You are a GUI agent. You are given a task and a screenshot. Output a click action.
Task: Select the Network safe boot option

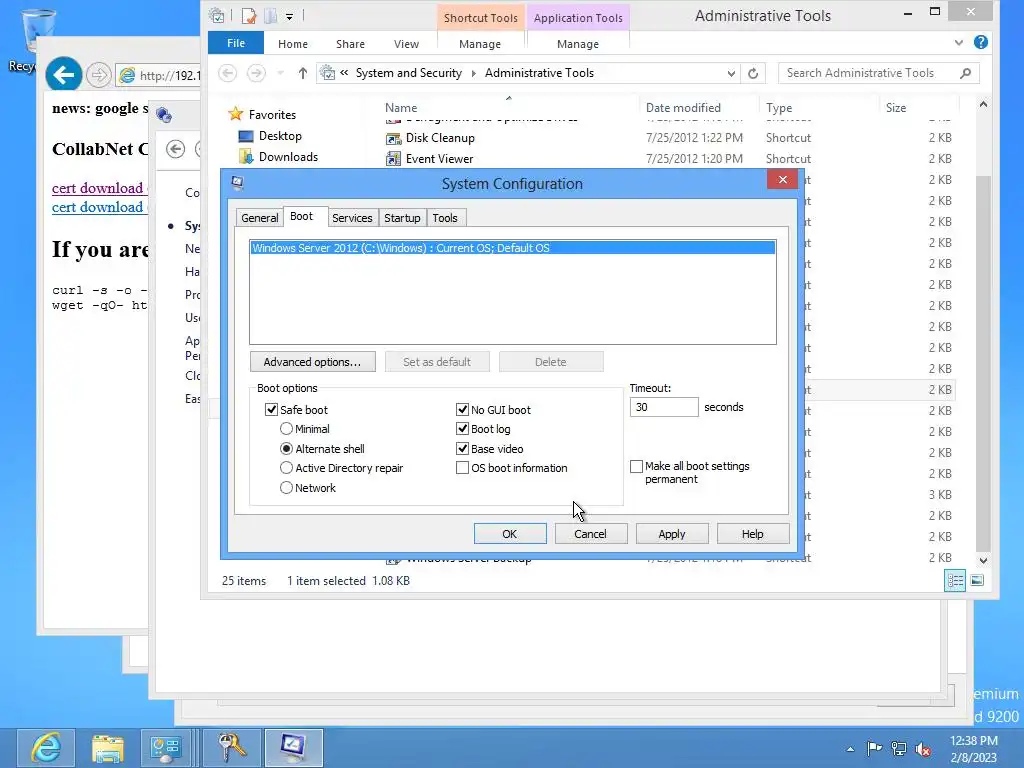tap(286, 488)
